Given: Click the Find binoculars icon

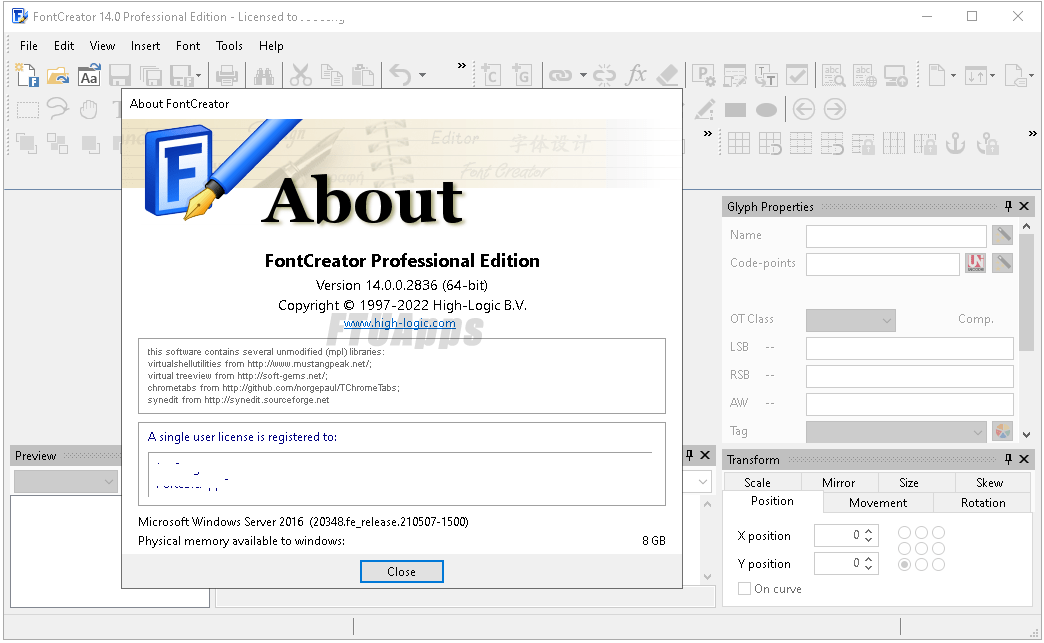Looking at the screenshot, I should point(264,75).
